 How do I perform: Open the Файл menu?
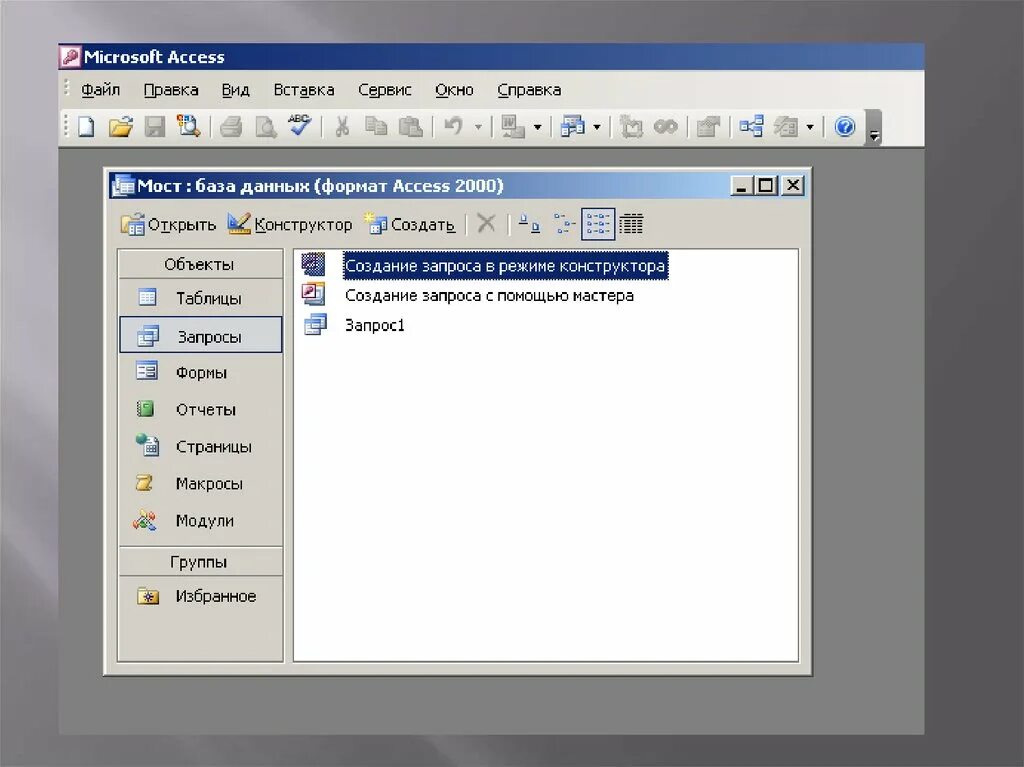click(x=101, y=90)
